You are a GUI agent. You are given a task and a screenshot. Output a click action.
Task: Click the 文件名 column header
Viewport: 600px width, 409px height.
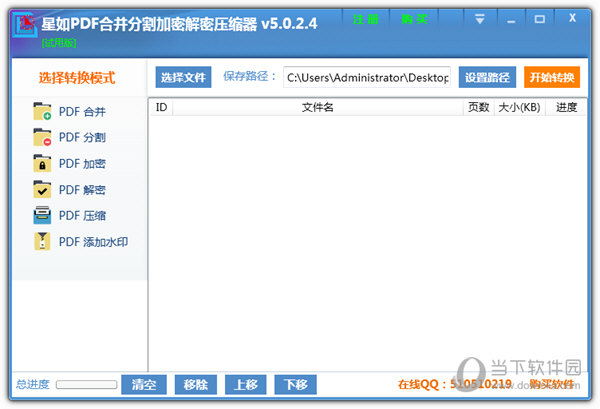point(318,108)
